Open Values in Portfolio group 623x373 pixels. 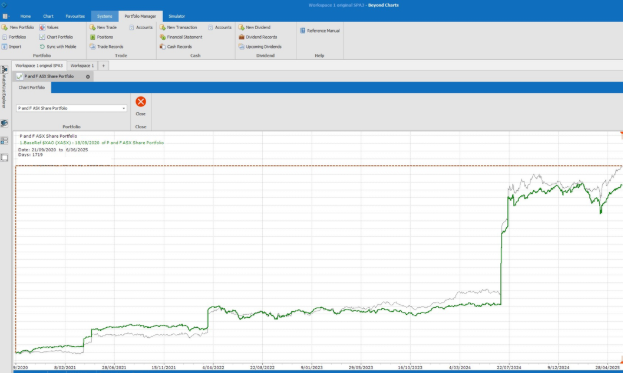pyautogui.click(x=49, y=27)
